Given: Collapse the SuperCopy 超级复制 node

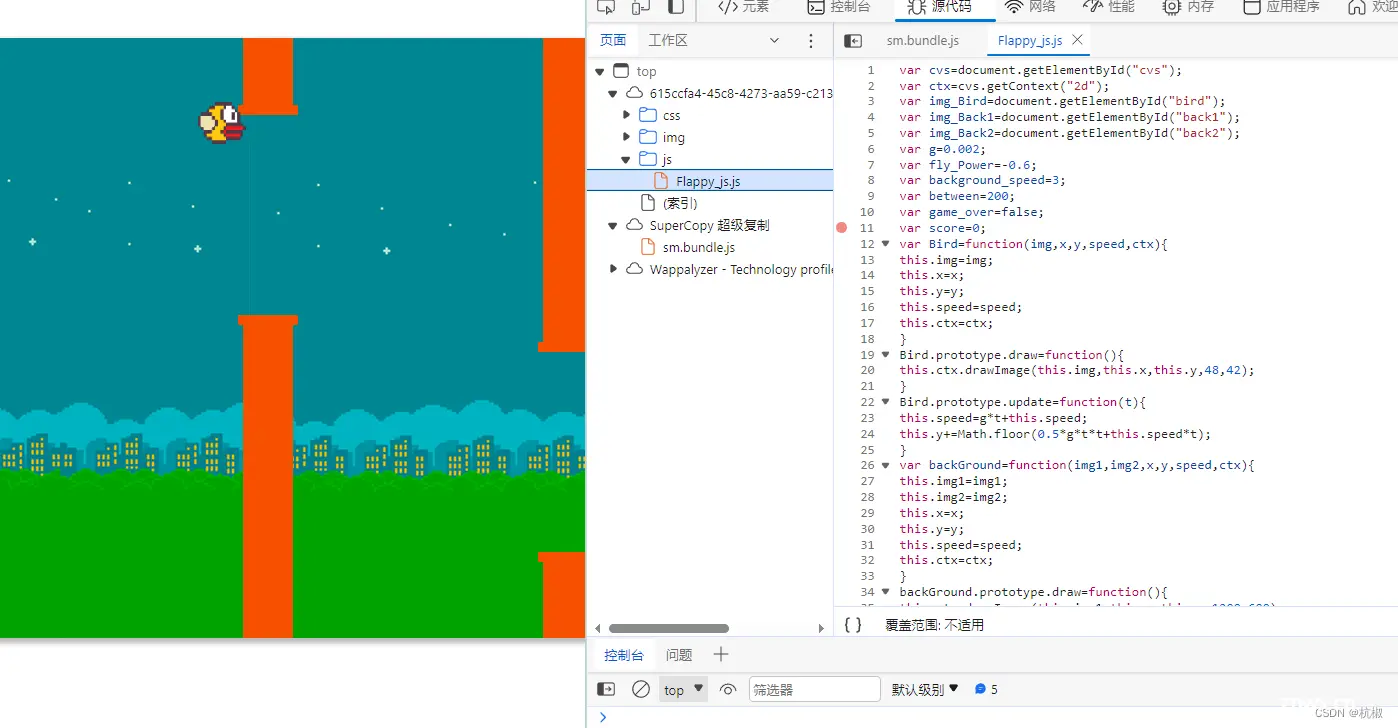Looking at the screenshot, I should click(x=613, y=225).
